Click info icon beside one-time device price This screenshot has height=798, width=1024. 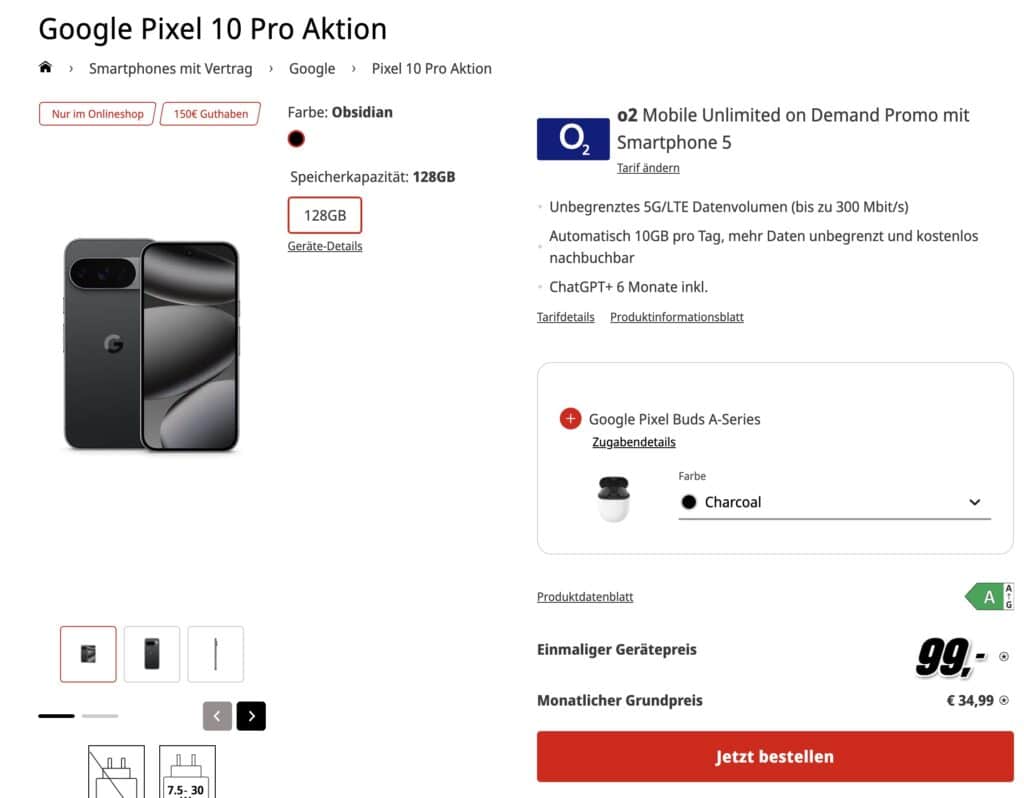(1003, 657)
